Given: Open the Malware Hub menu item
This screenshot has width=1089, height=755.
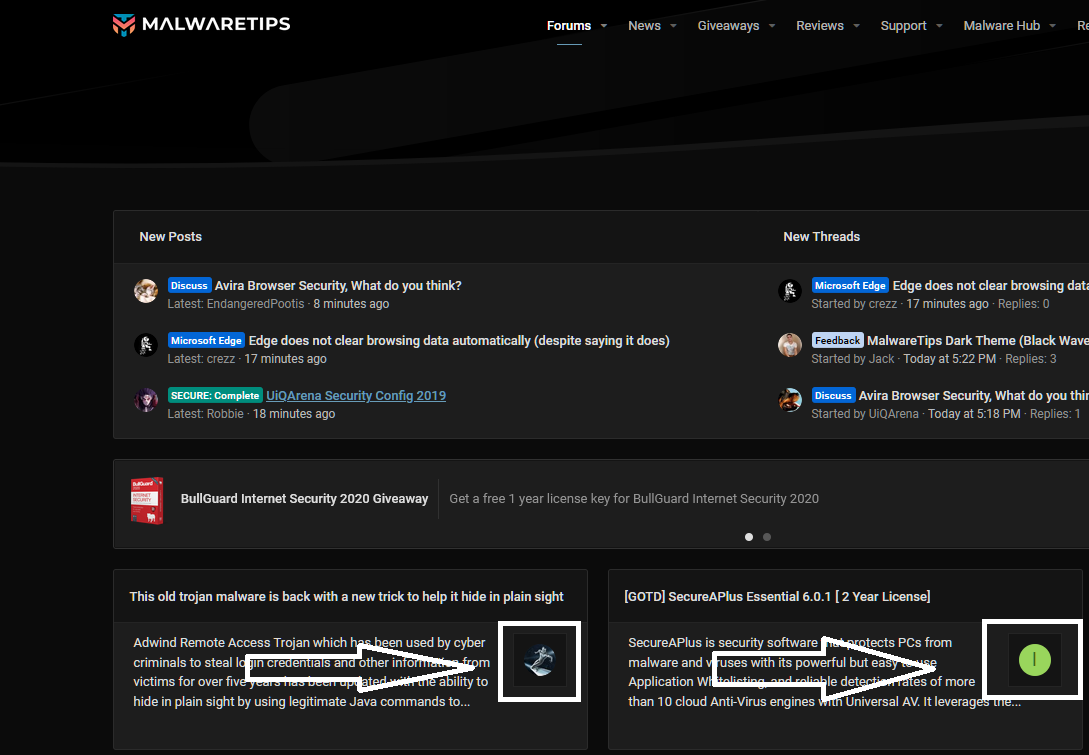Looking at the screenshot, I should [1001, 26].
